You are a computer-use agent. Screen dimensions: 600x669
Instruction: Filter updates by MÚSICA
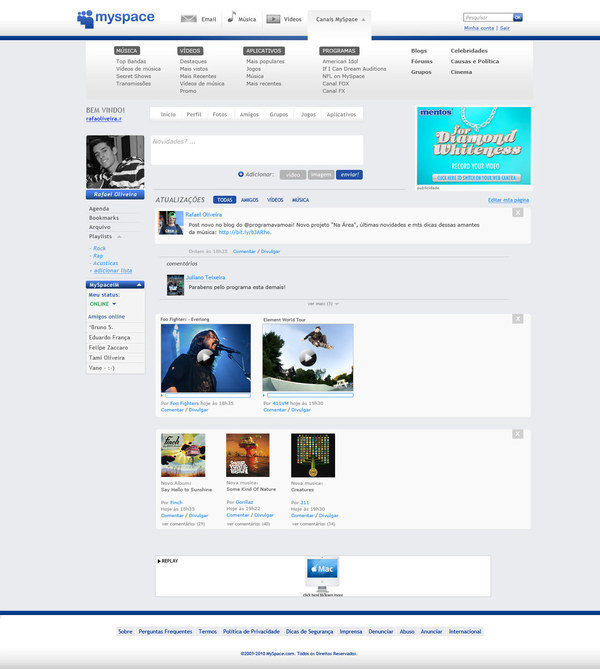click(300, 200)
